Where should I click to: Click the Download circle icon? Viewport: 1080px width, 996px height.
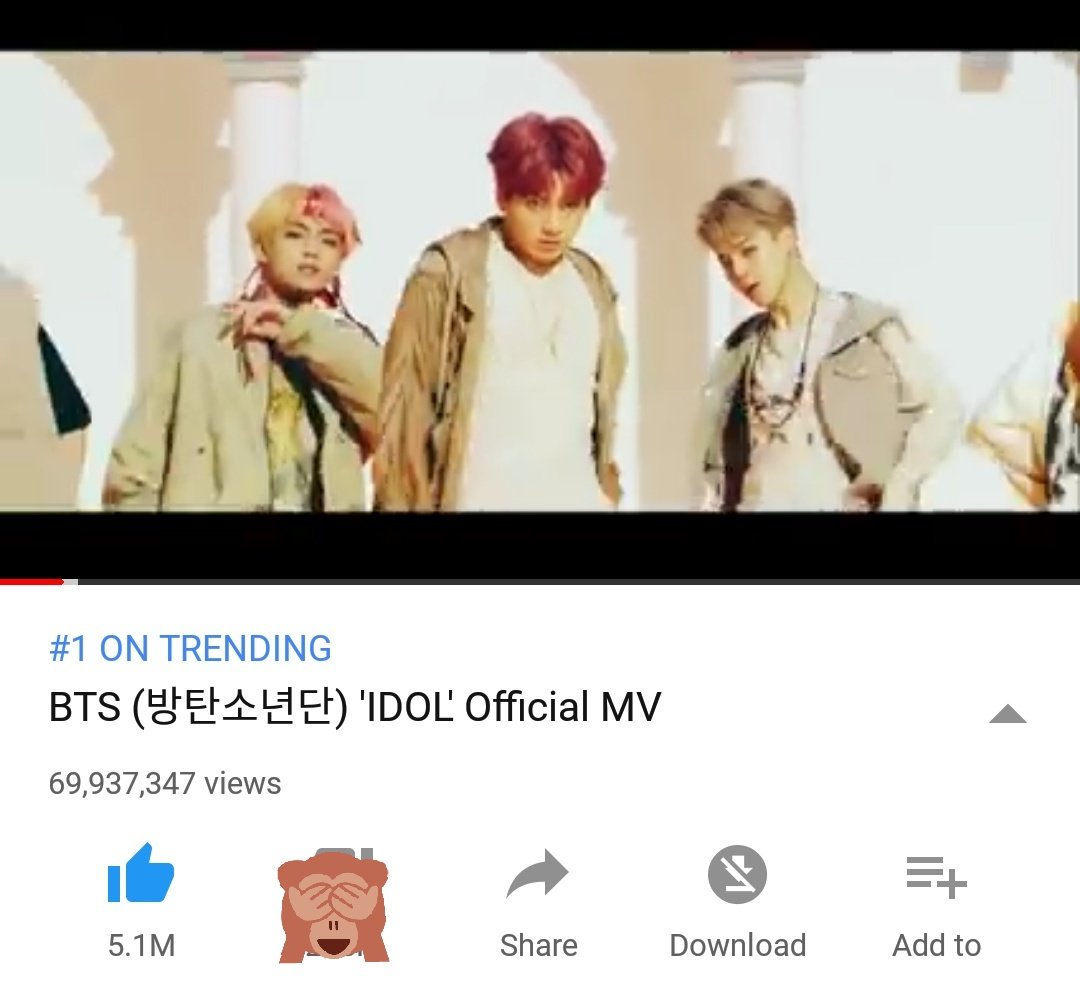tap(737, 874)
